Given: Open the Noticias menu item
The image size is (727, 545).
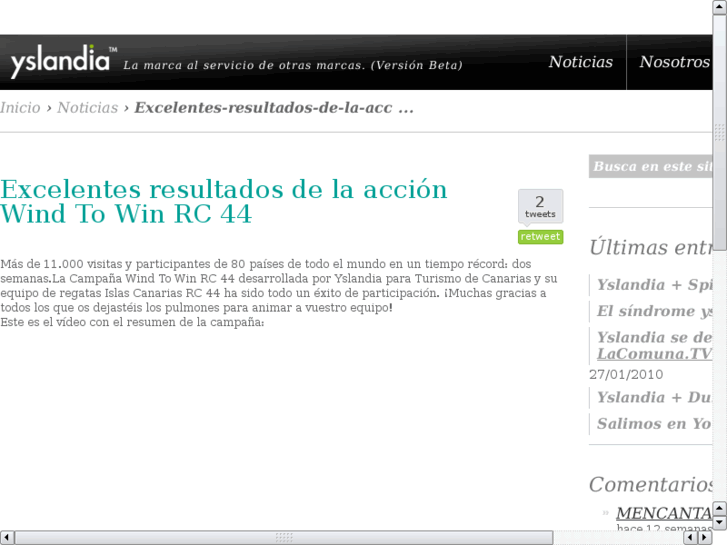Looking at the screenshot, I should (x=580, y=62).
